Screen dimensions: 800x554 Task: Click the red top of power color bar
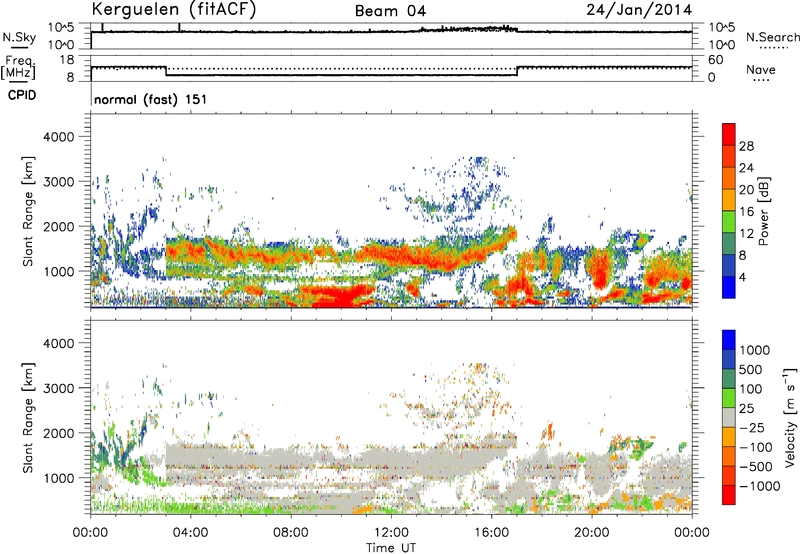pos(729,135)
